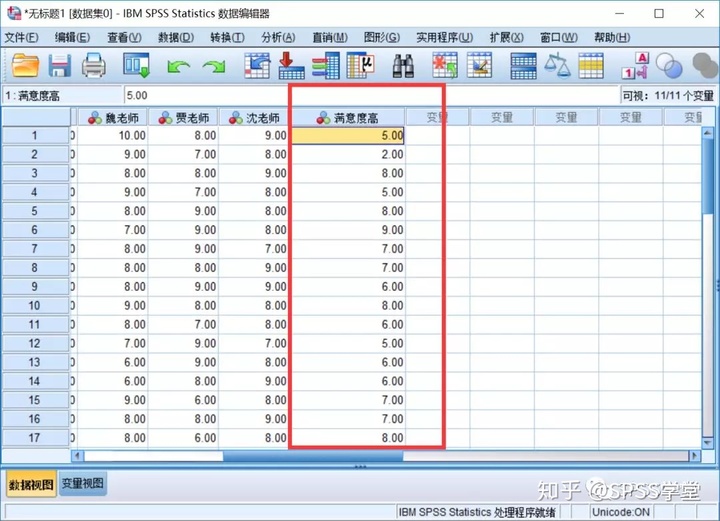Select row header number 17
The width and height of the screenshot is (720, 521).
(x=35, y=437)
